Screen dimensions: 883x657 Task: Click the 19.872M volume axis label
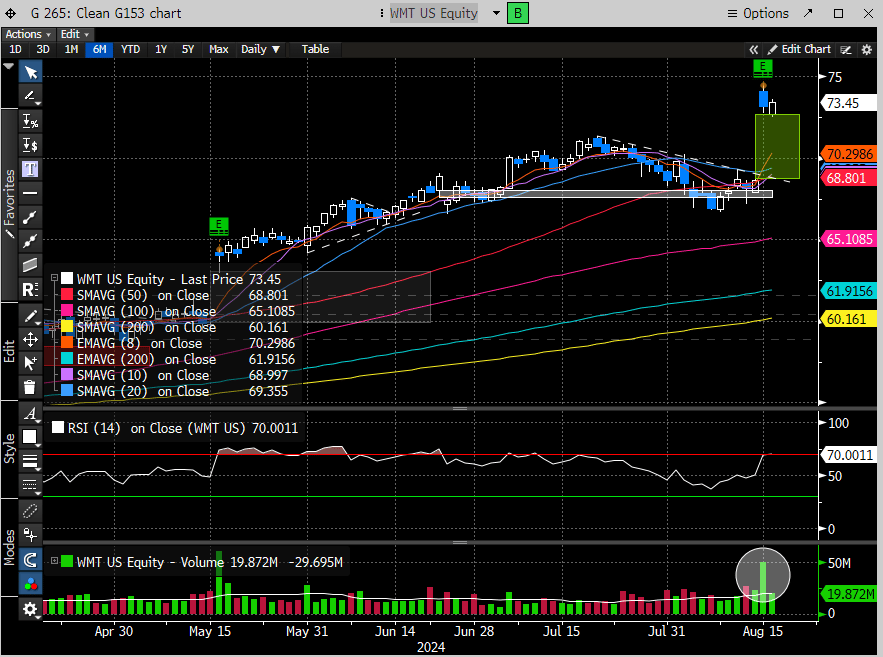coord(850,594)
